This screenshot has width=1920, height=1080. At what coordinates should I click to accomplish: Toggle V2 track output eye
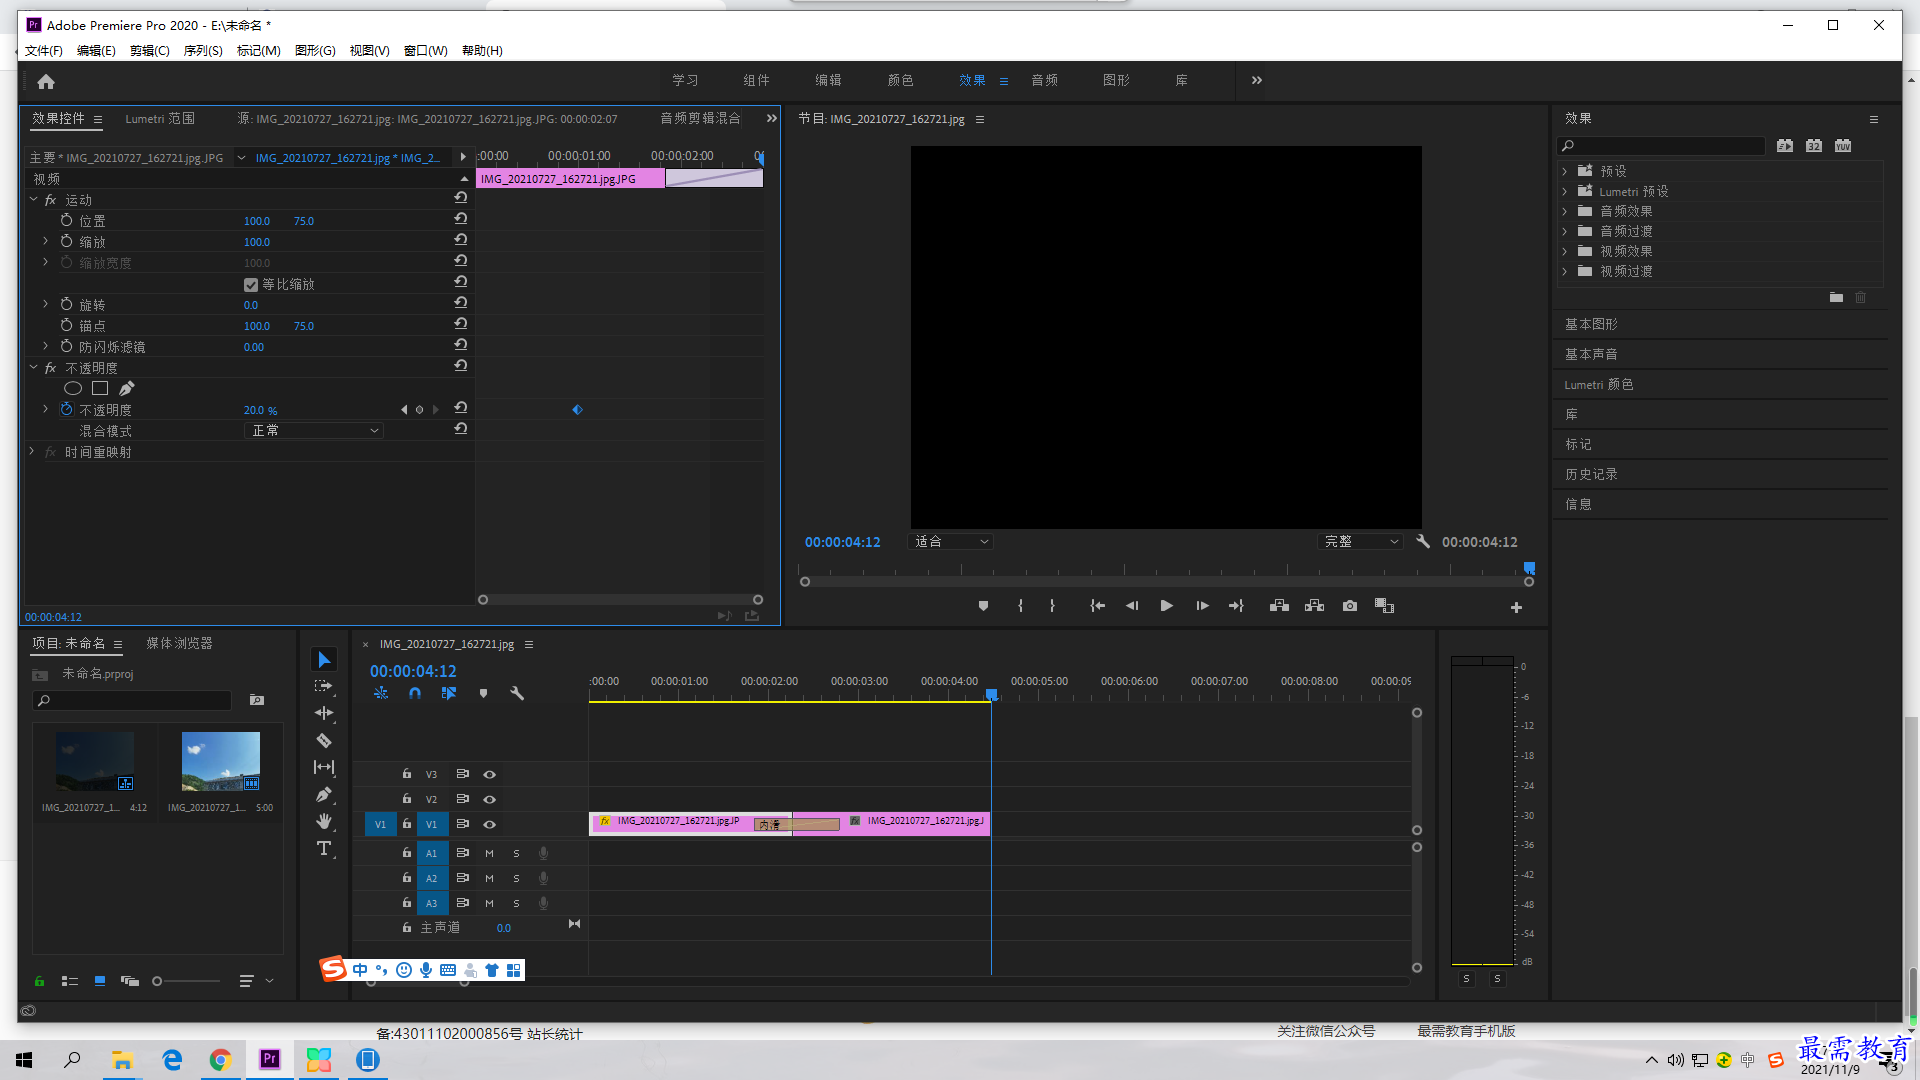pos(489,799)
